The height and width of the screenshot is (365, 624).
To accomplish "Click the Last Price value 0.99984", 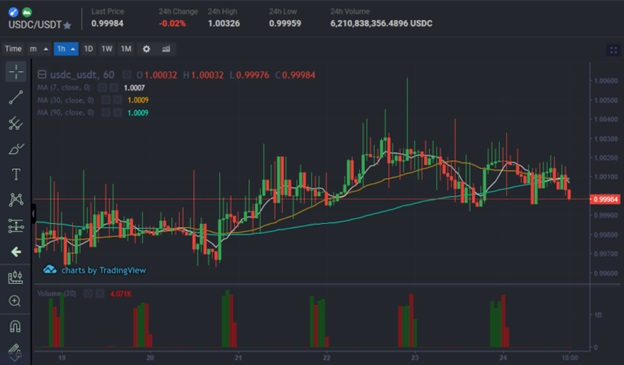I will [x=107, y=23].
